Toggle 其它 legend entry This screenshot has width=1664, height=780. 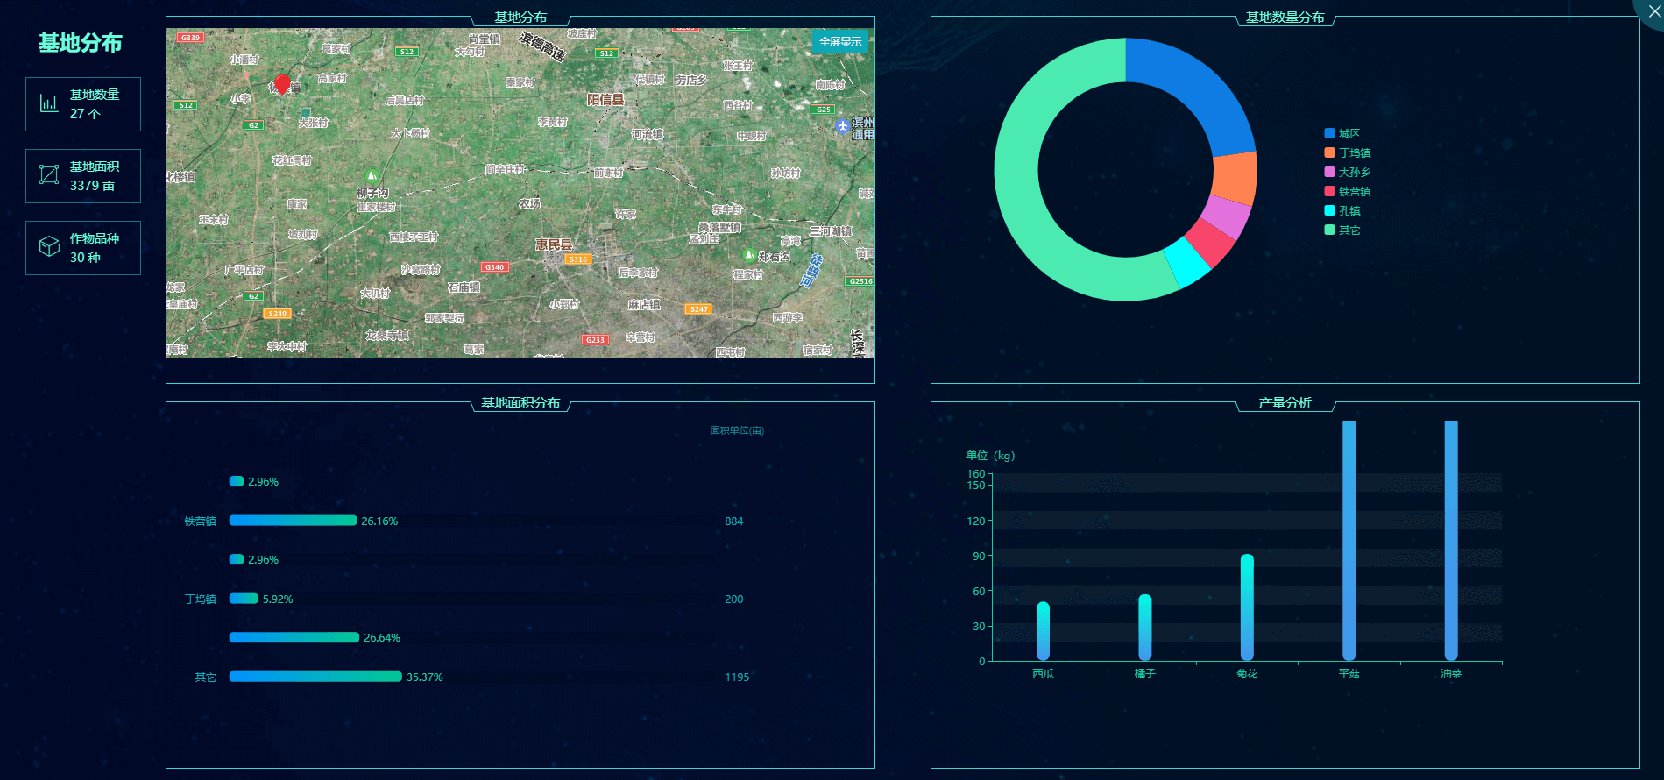1342,230
